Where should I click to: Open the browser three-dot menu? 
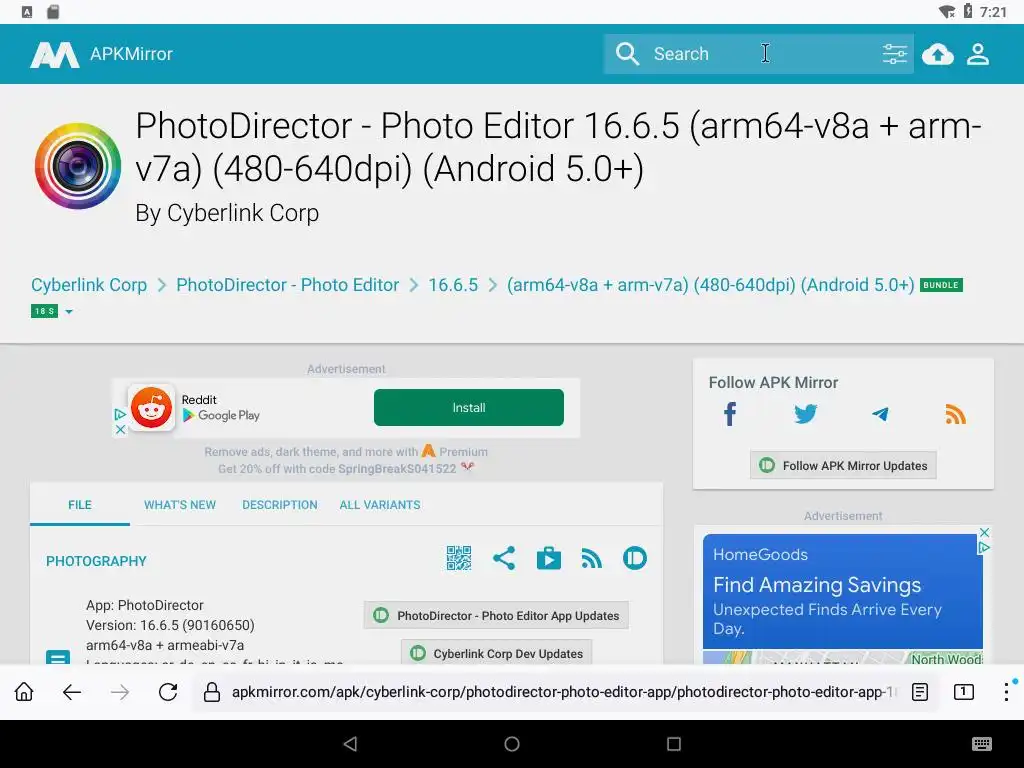coord(1006,692)
